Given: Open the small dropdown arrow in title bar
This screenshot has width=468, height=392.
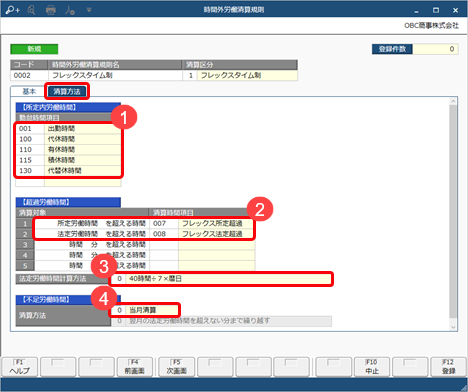Looking at the screenshot, I should [x=89, y=10].
